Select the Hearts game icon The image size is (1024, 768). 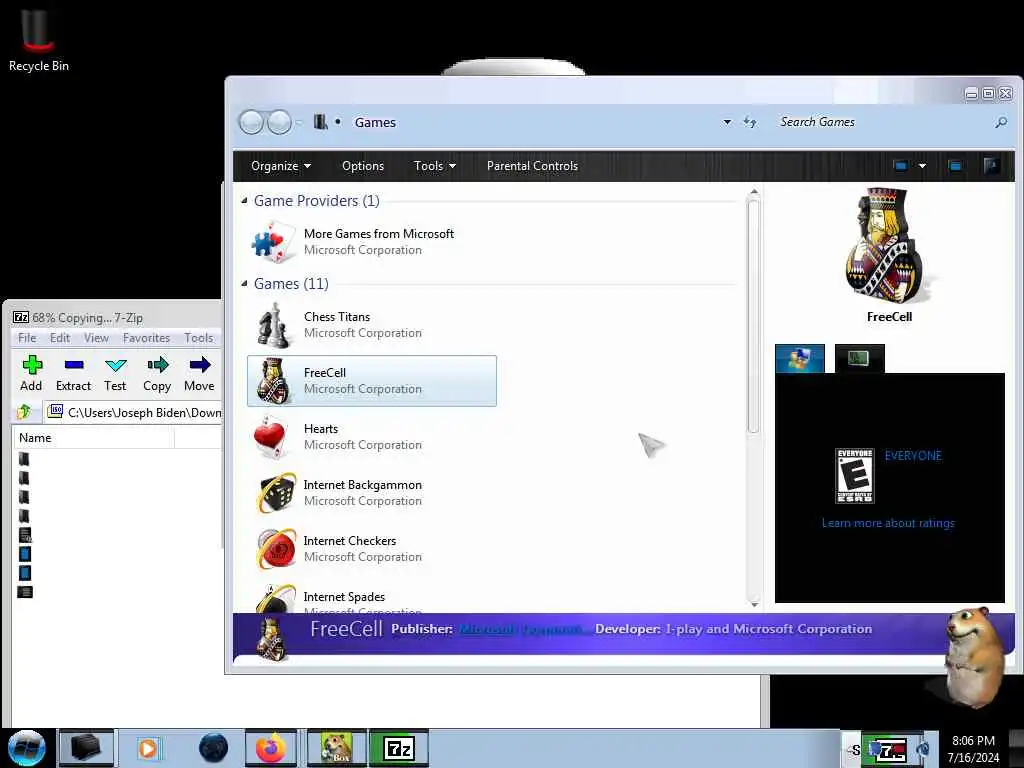pyautogui.click(x=271, y=436)
